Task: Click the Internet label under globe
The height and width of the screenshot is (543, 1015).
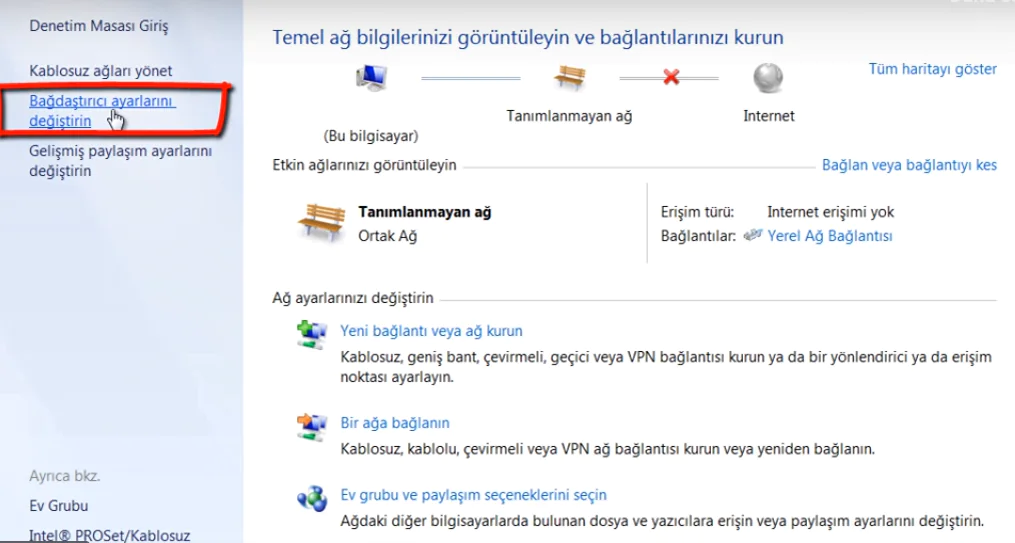Action: (x=768, y=116)
